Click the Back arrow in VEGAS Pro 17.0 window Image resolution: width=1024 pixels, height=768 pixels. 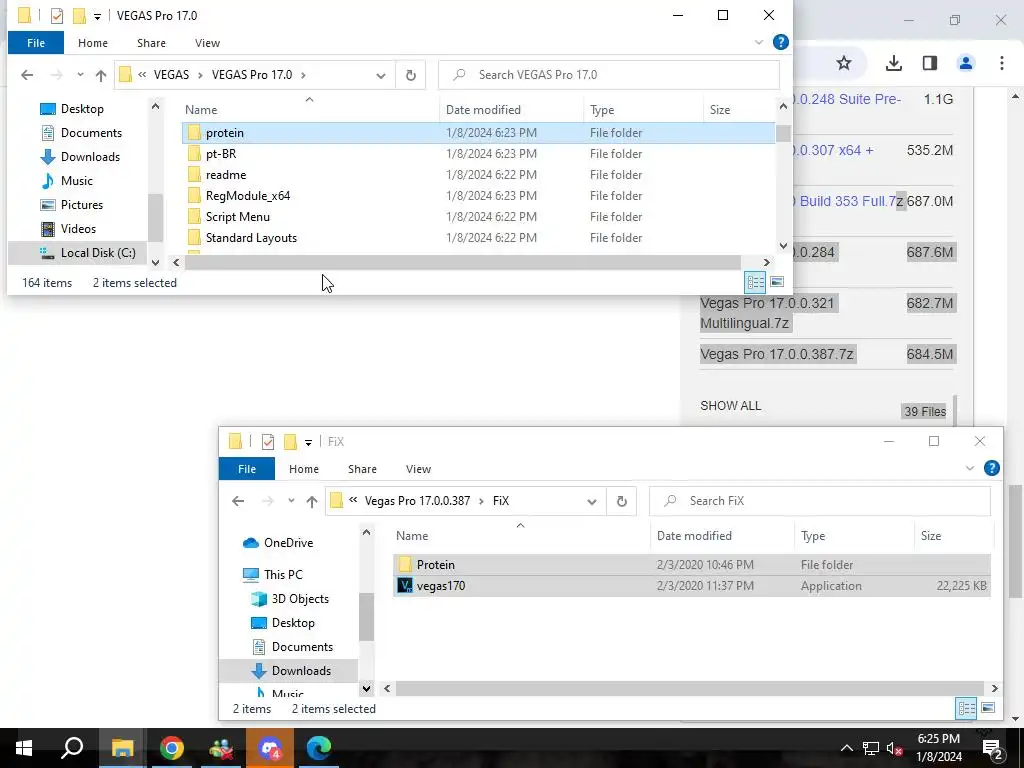[27, 75]
